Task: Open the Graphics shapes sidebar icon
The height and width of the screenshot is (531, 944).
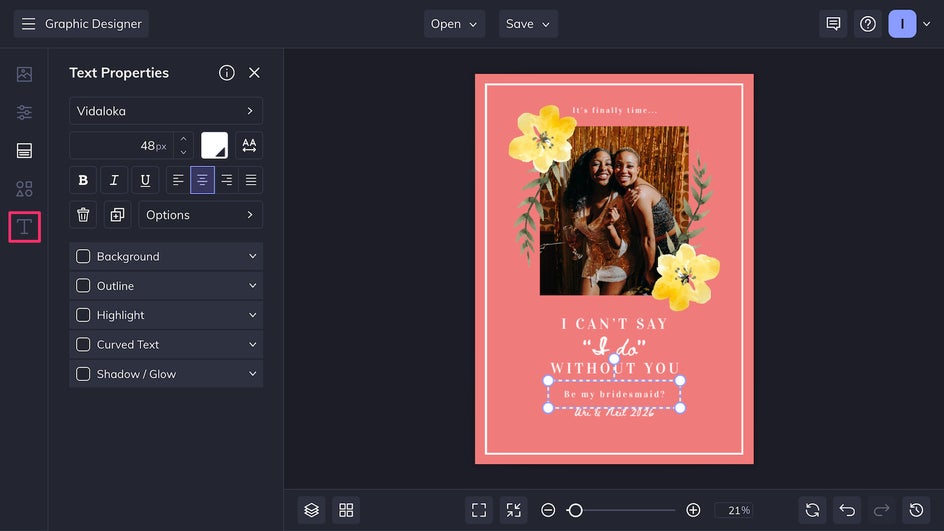Action: point(24,189)
